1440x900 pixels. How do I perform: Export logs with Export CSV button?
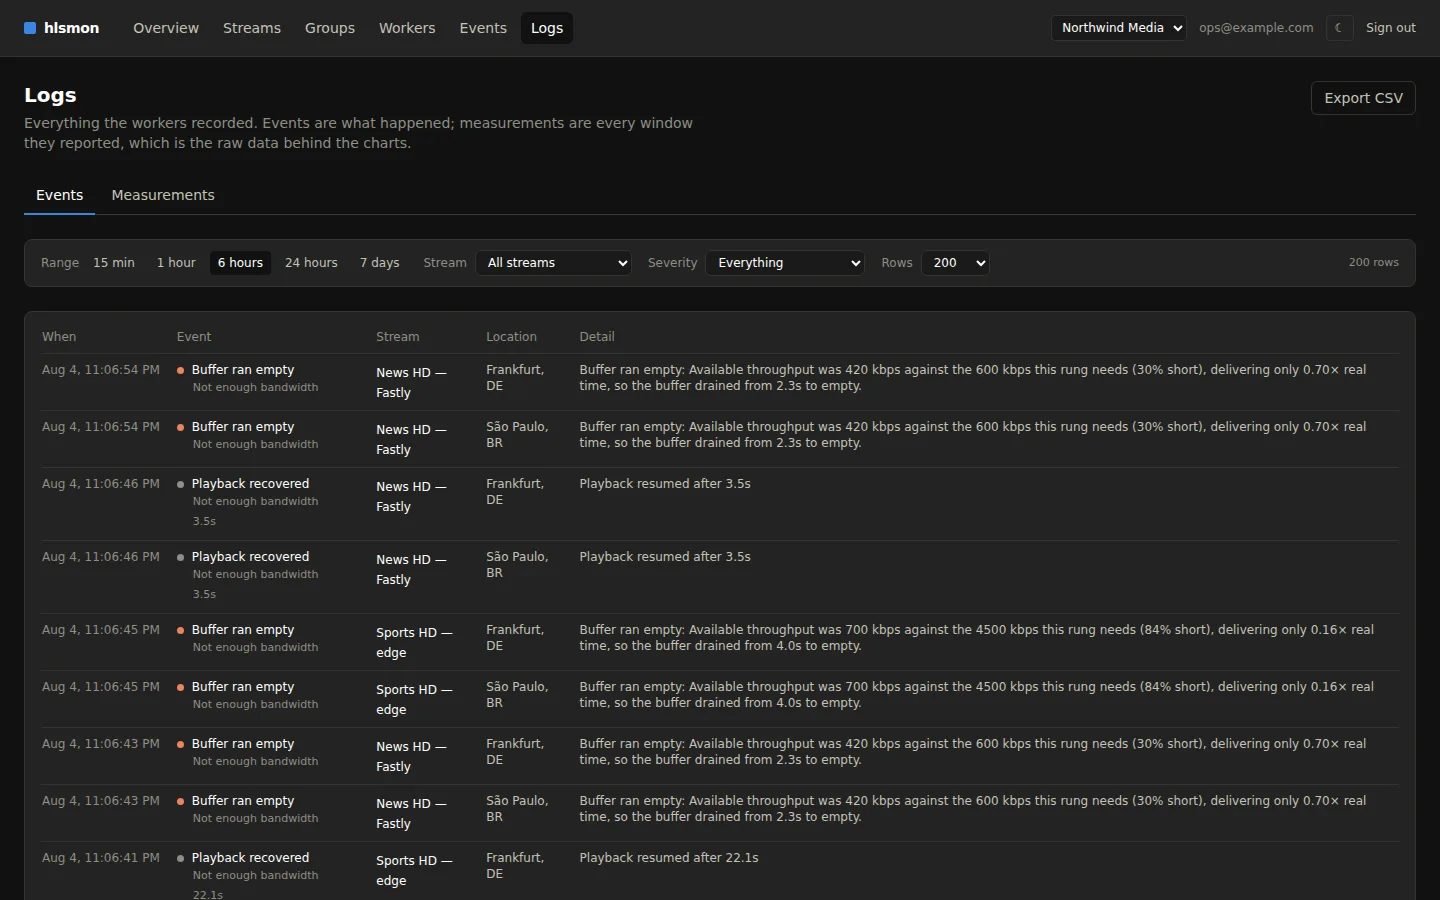[1363, 98]
